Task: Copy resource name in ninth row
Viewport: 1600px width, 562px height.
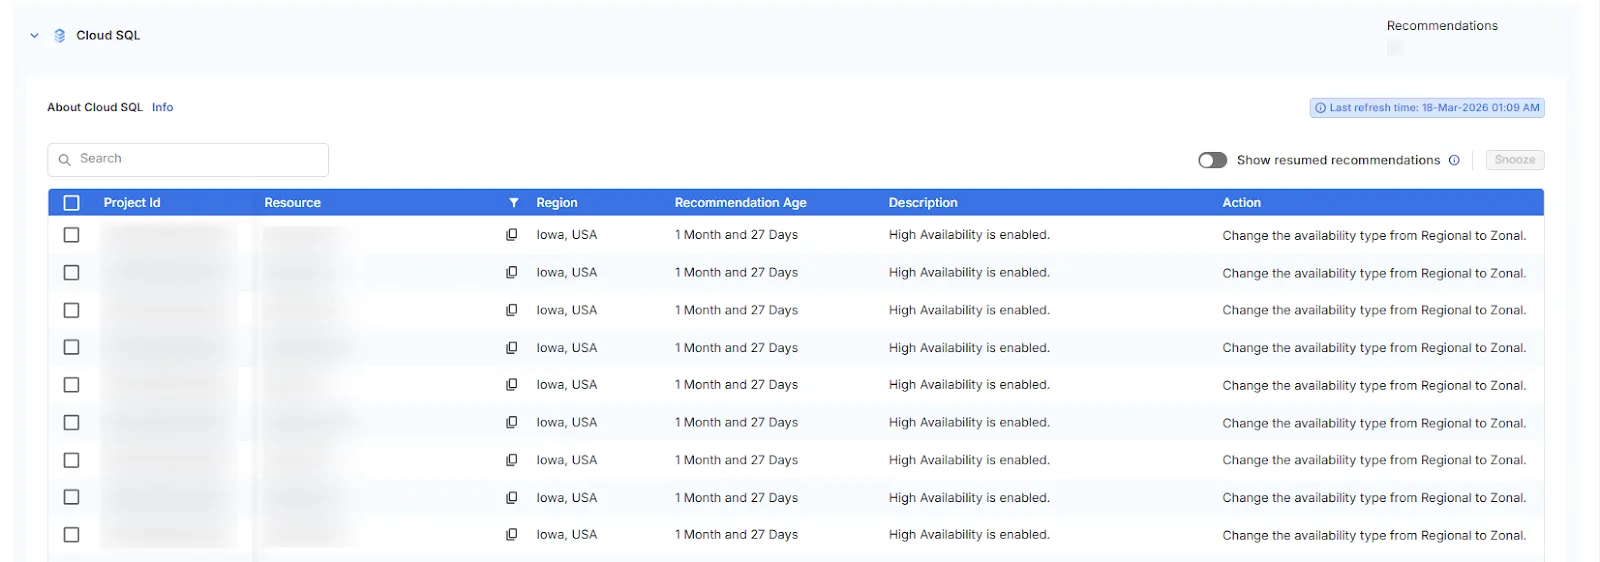Action: click(x=512, y=535)
